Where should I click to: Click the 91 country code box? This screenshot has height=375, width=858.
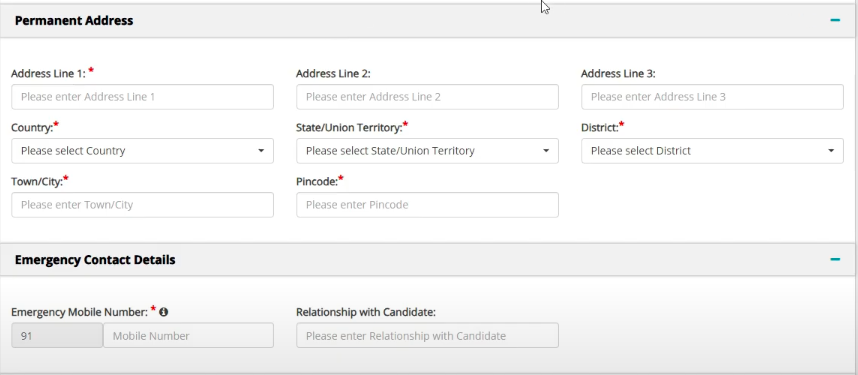tap(57, 336)
